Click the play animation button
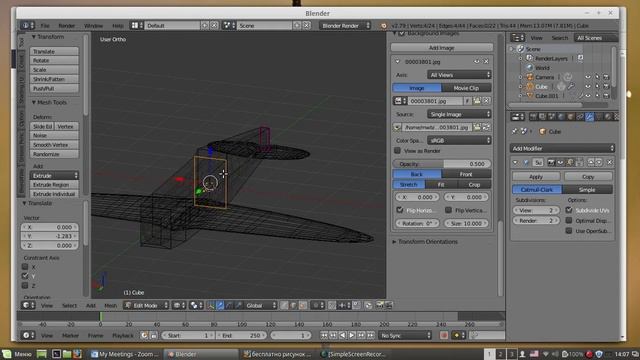640x360 pixels. (352, 335)
